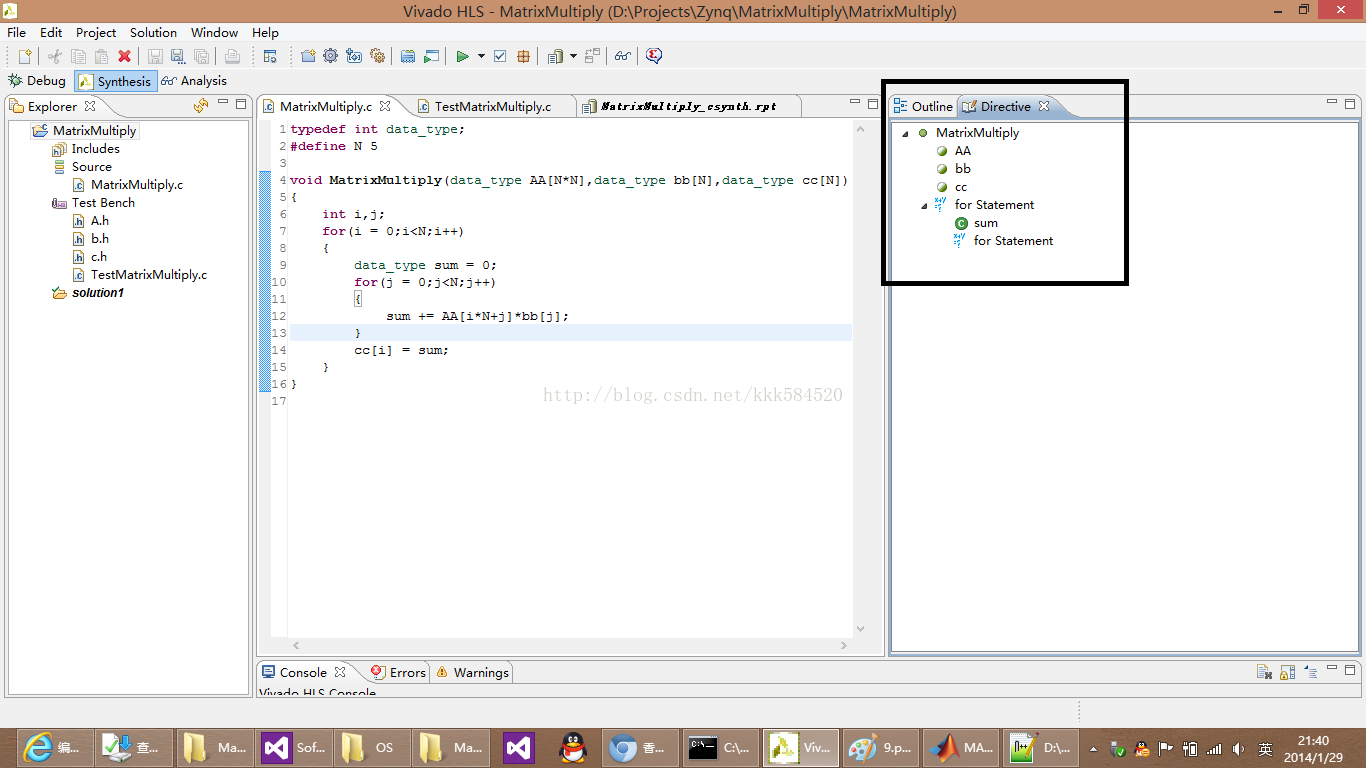Open the Help menu
The width and height of the screenshot is (1366, 768).
click(x=265, y=32)
